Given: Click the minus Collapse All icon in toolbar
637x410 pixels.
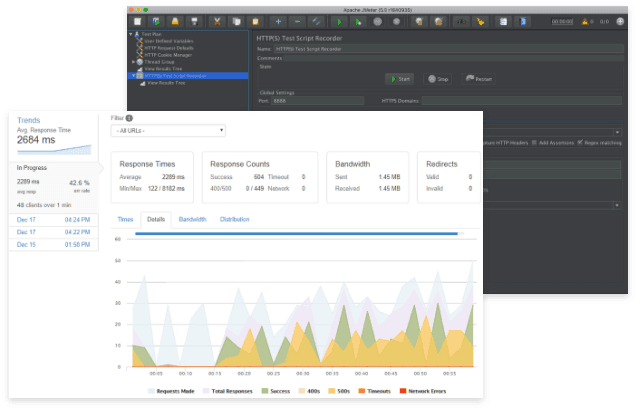Looking at the screenshot, I should point(297,22).
